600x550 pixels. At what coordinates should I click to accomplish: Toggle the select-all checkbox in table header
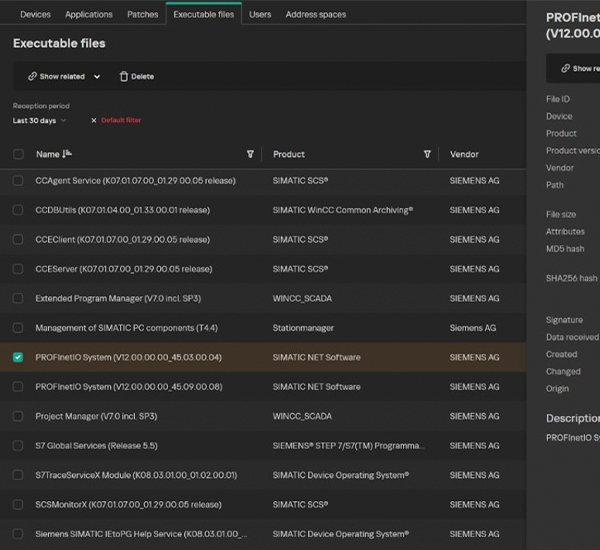tap(18, 154)
